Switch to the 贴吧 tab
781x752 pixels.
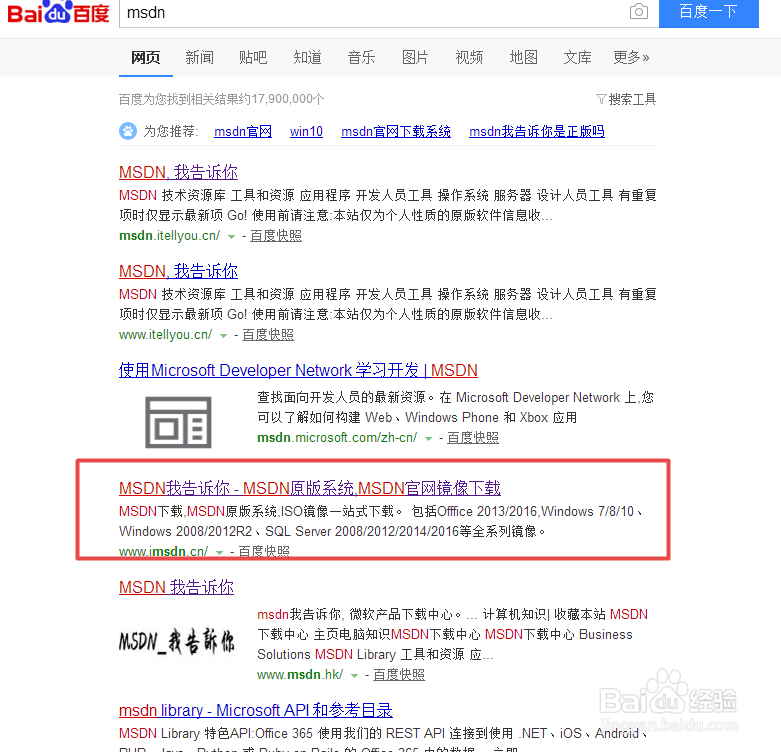(x=253, y=58)
